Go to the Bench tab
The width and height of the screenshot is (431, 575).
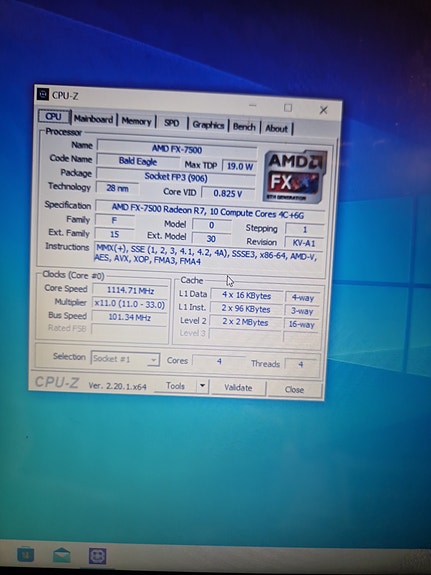244,127
